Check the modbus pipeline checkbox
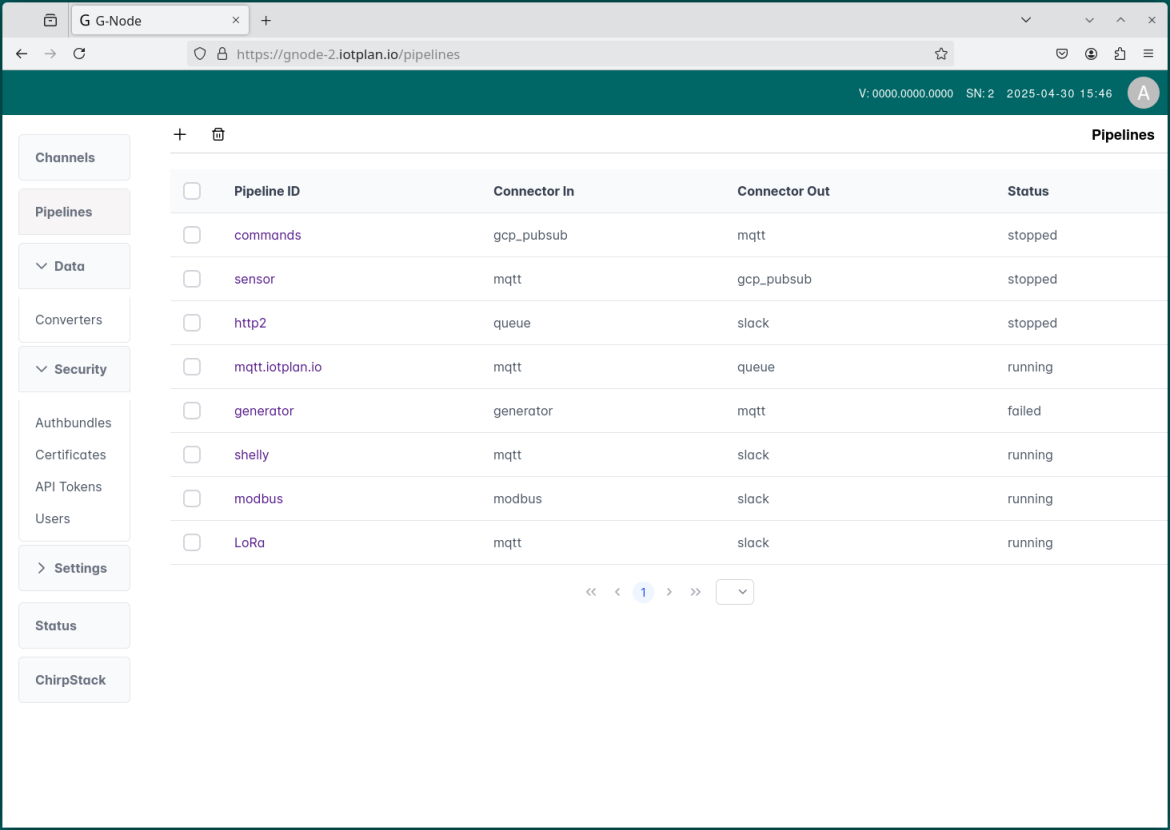 click(x=192, y=499)
